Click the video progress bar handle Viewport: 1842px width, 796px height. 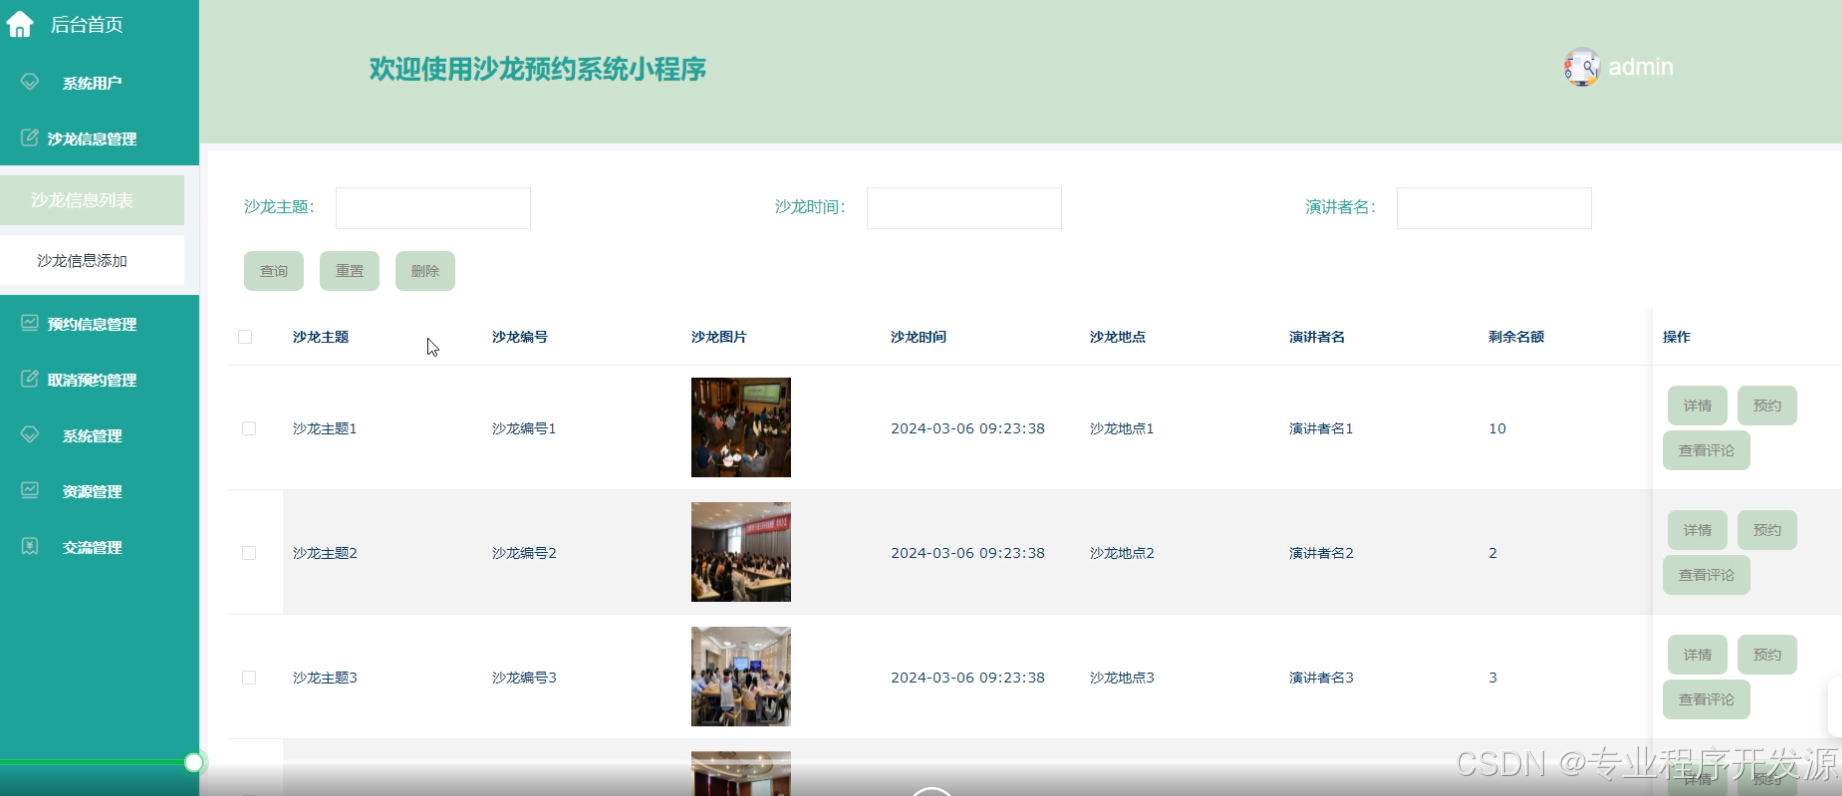coord(194,763)
